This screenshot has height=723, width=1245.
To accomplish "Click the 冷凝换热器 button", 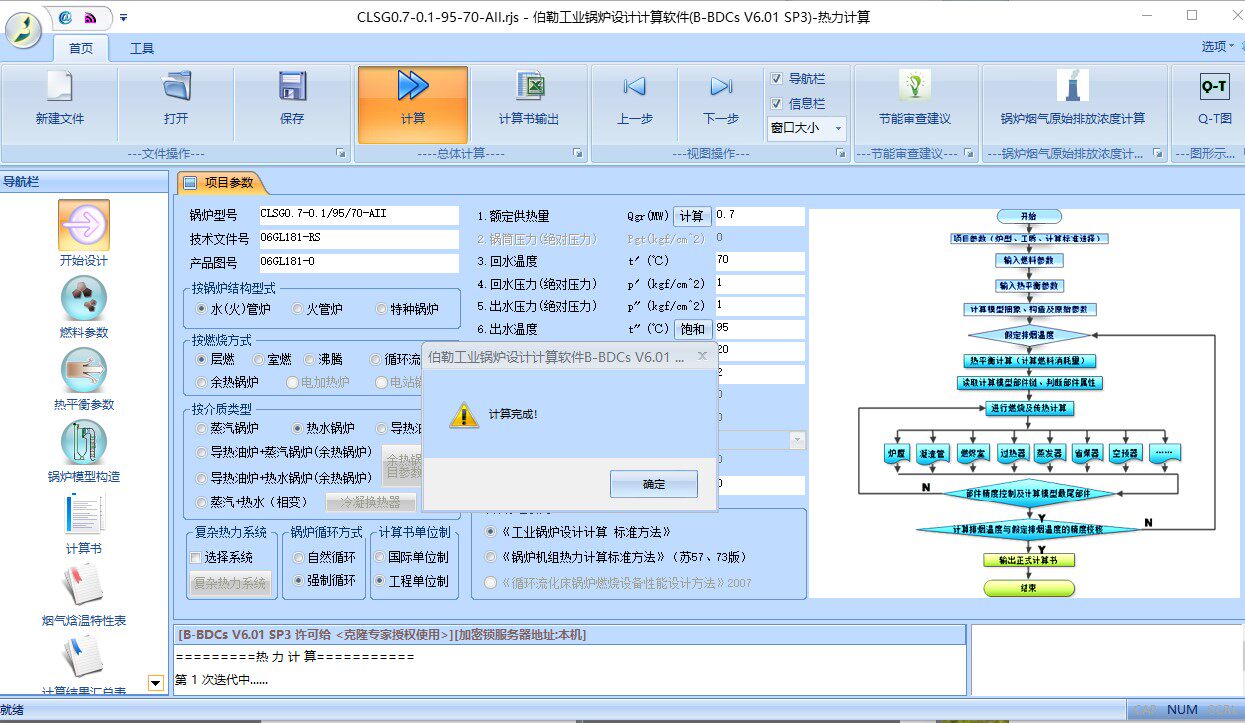I will pyautogui.click(x=371, y=502).
